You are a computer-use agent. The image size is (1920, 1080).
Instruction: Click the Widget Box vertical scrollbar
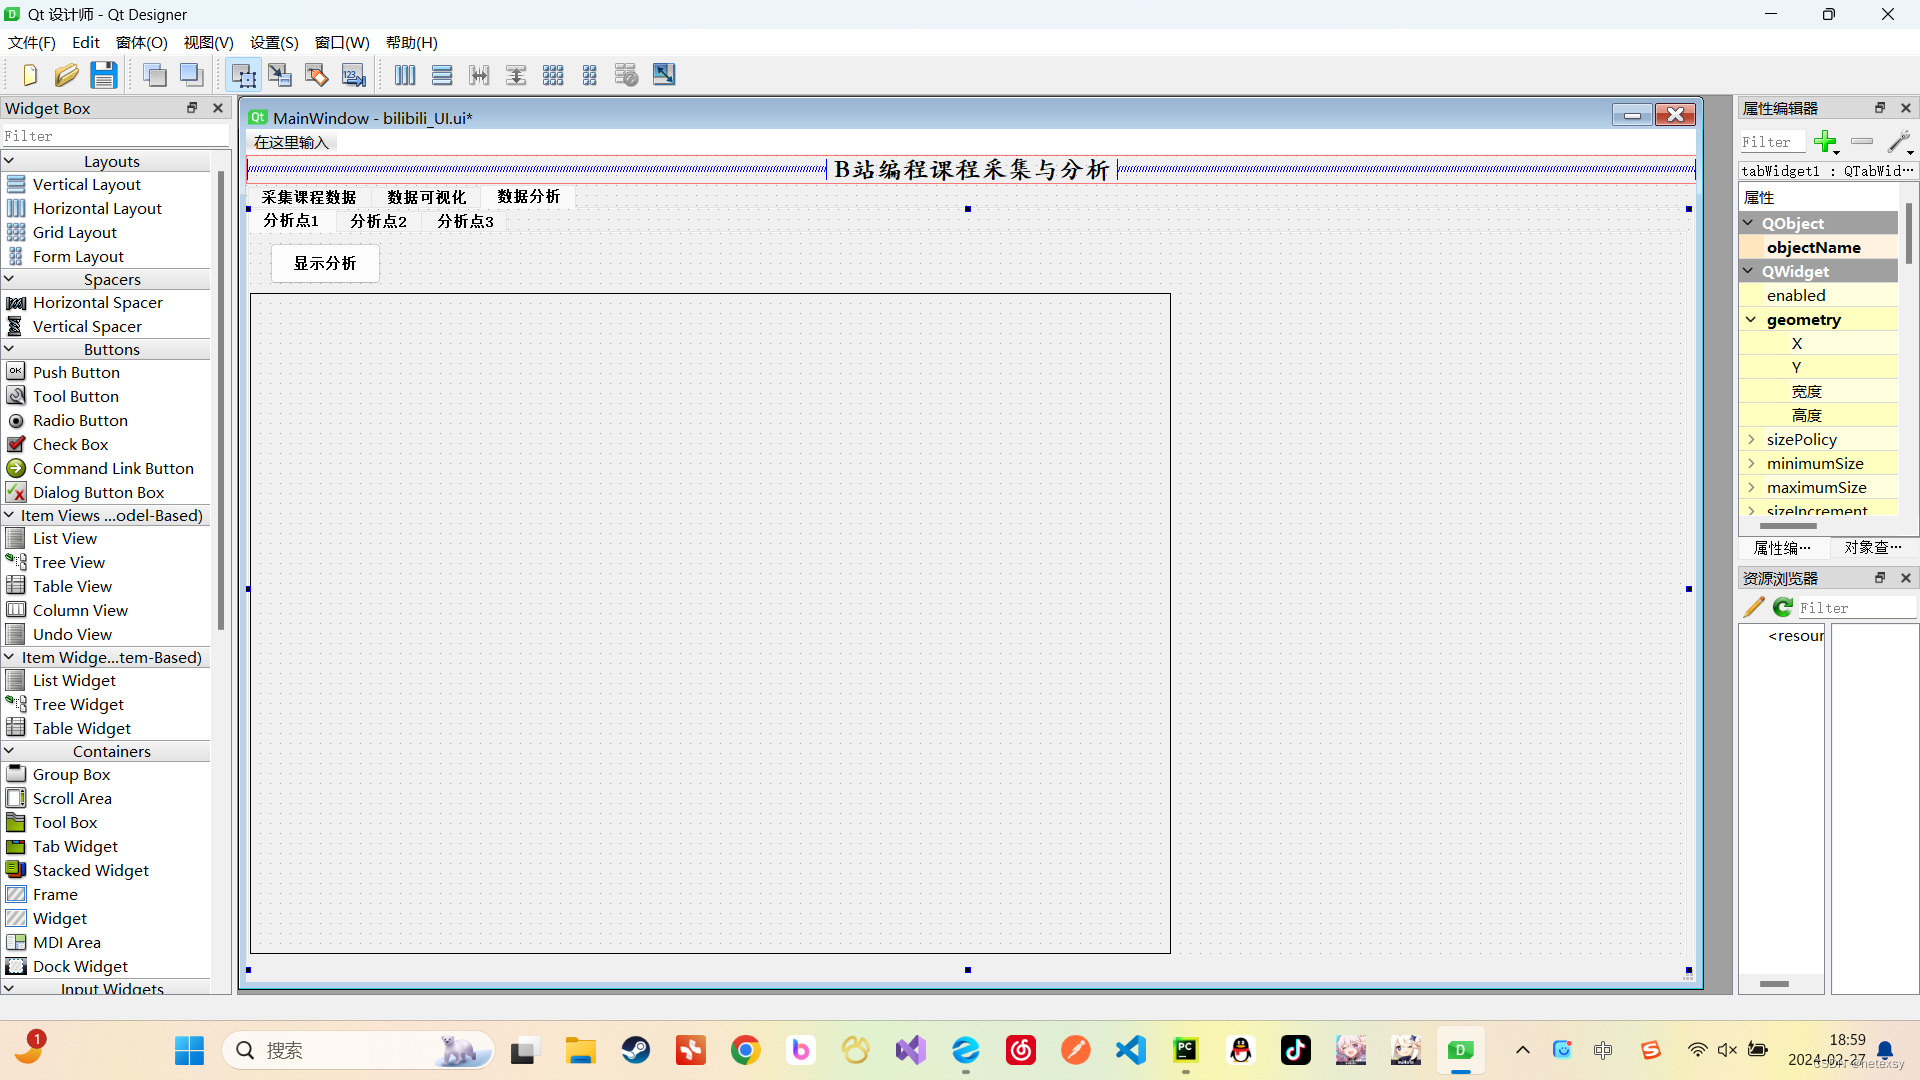[221, 400]
